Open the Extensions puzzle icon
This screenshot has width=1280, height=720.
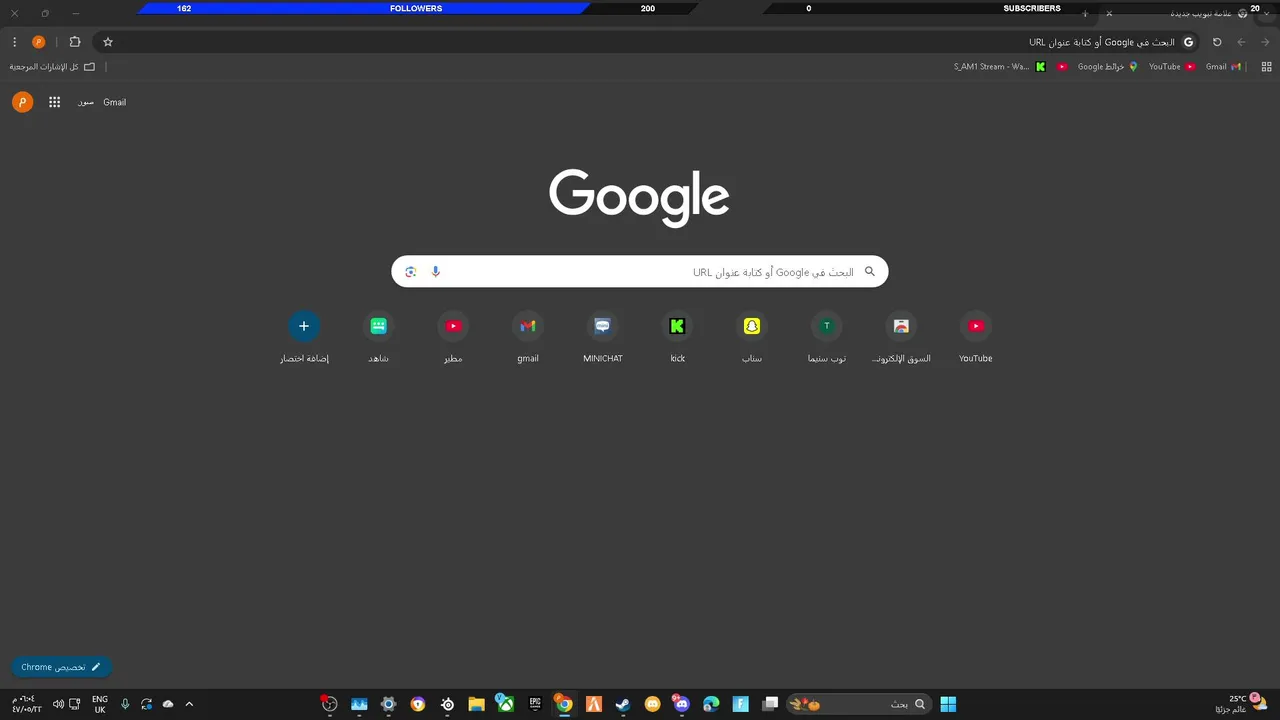pos(75,42)
